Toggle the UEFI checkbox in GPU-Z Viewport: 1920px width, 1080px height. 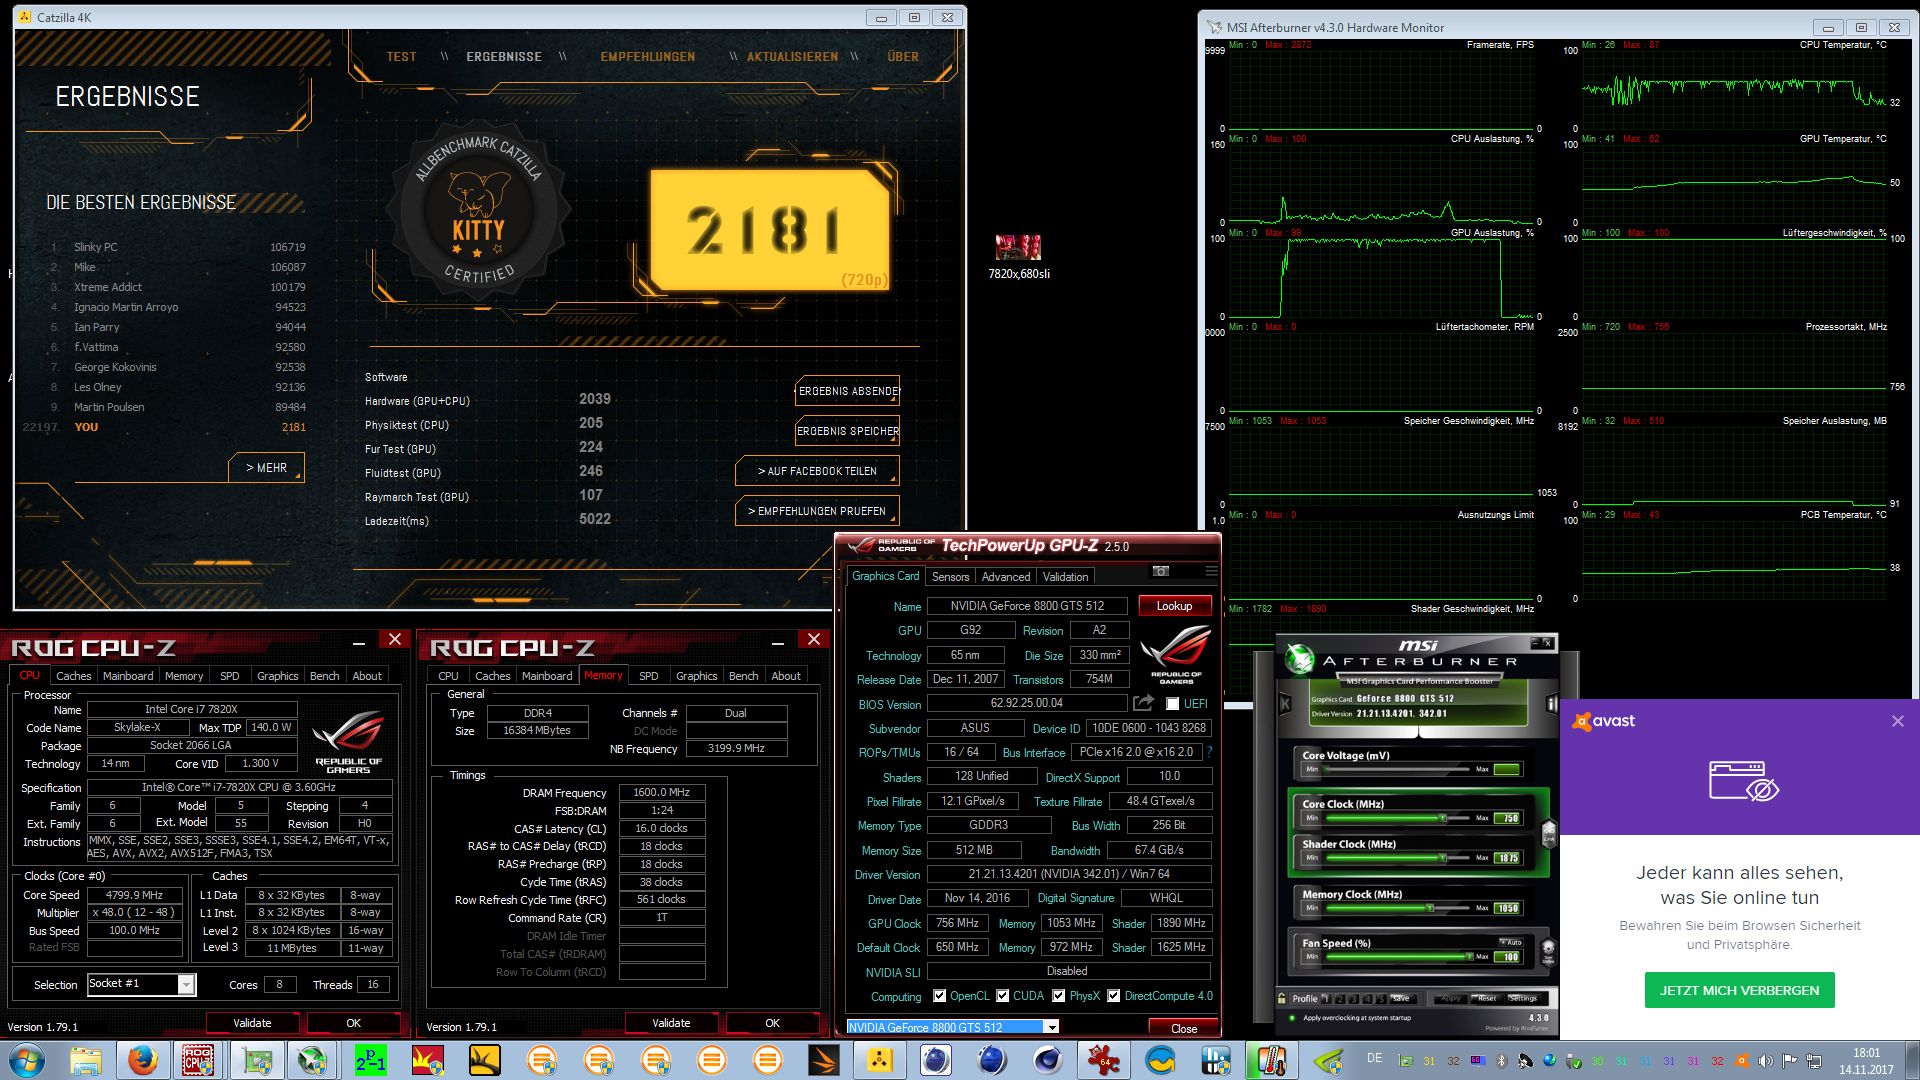coord(1172,703)
